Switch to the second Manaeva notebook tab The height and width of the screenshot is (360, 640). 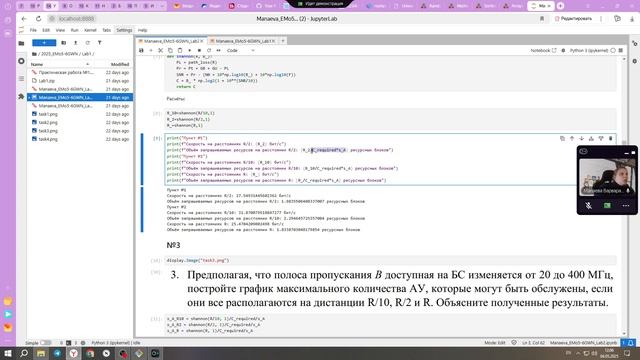244,41
